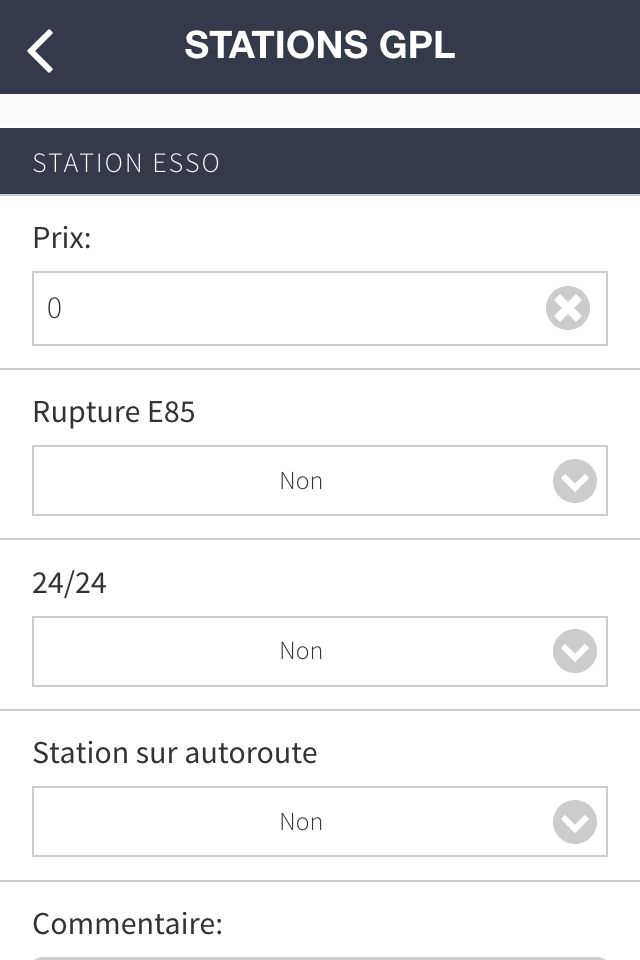Tap the Prix label
Viewport: 640px width, 960px height.
point(62,238)
